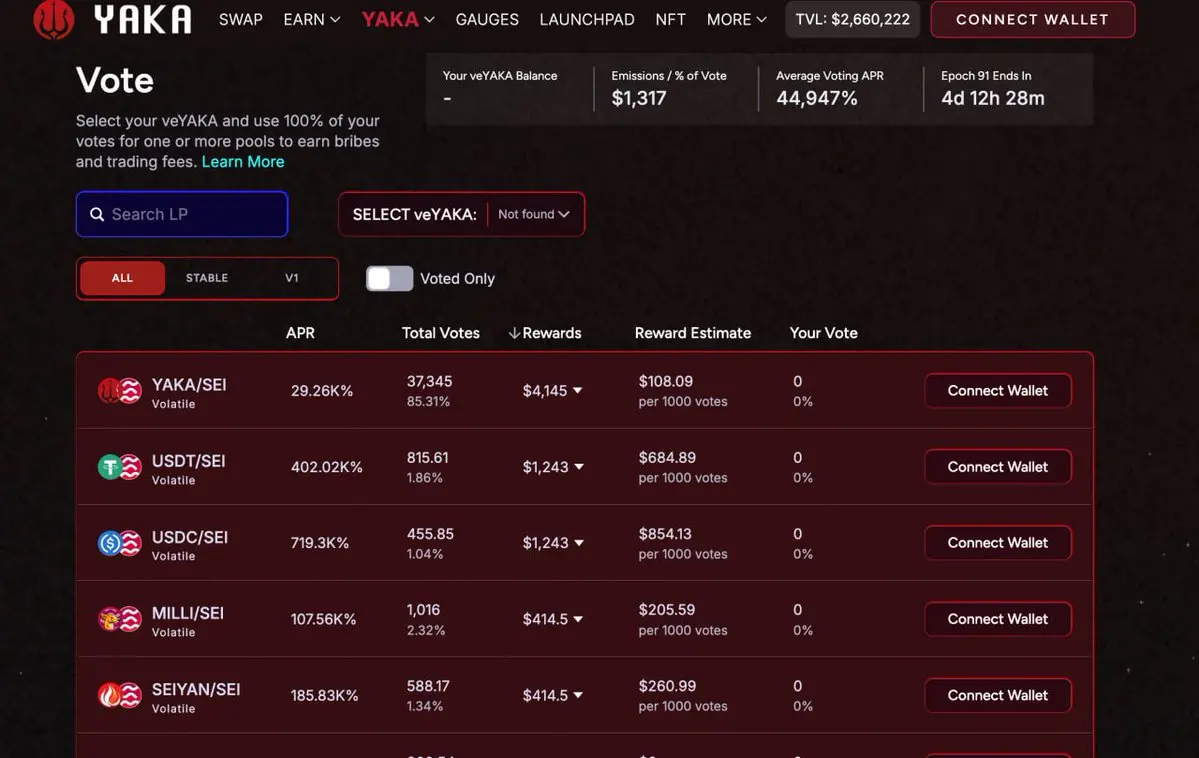Focus the Search LP input field
Screen dimensions: 1199x758
click(x=182, y=214)
